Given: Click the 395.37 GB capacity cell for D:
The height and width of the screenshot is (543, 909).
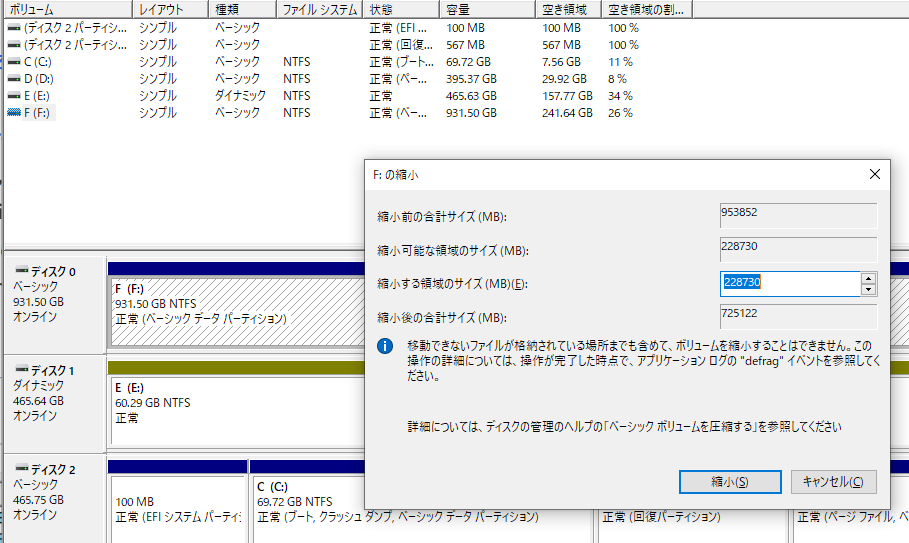Looking at the screenshot, I should 471,79.
